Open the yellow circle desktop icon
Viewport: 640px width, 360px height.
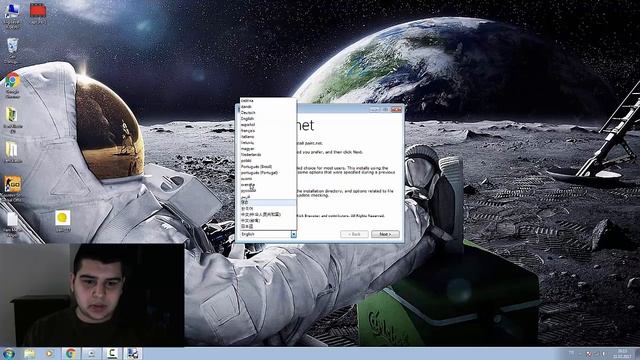(x=62, y=221)
